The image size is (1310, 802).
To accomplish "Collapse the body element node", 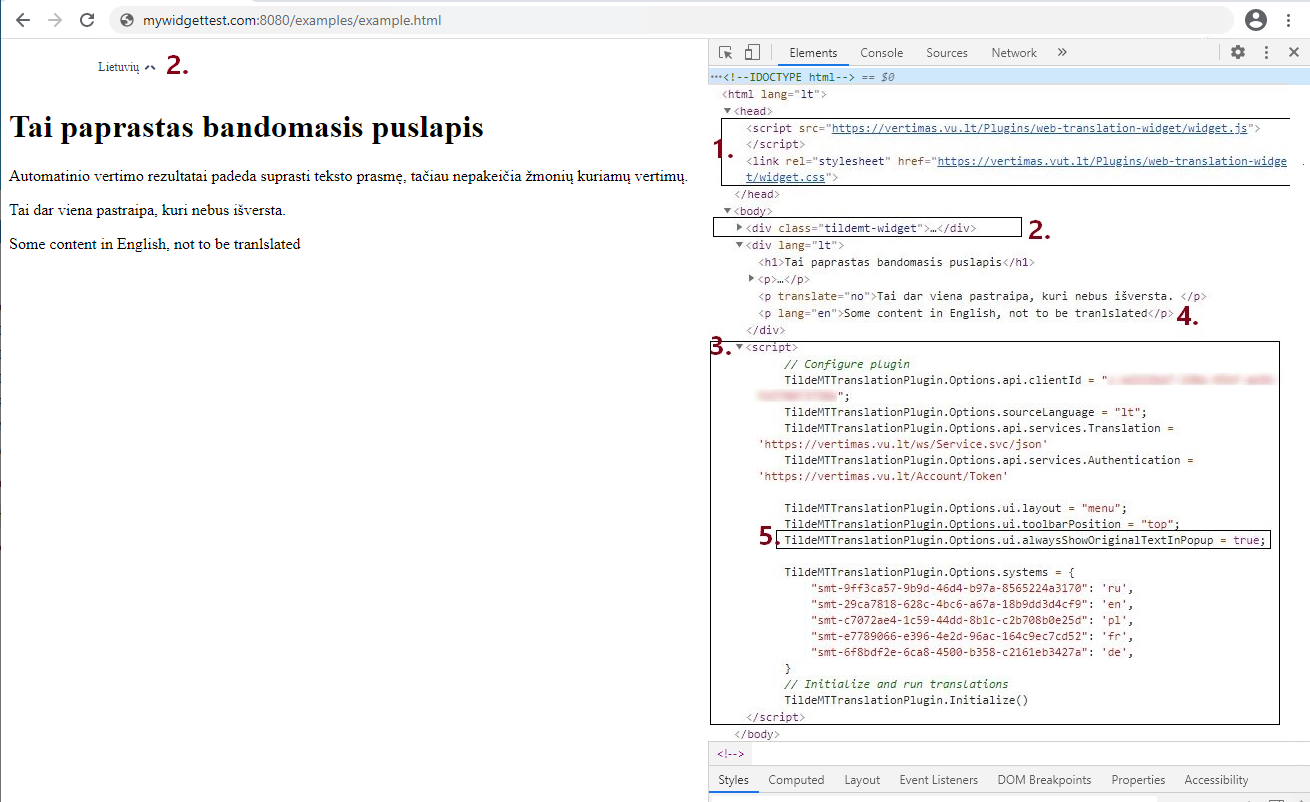I will [x=728, y=212].
